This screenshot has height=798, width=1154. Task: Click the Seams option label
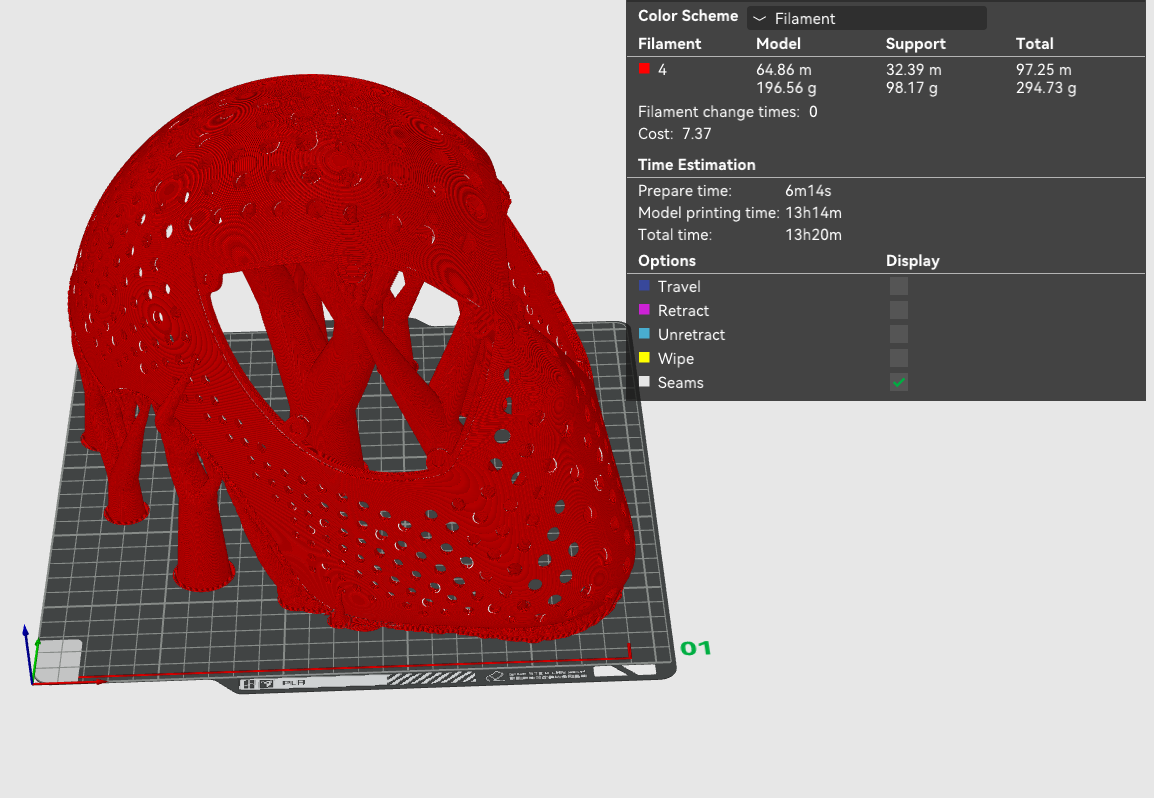coord(680,383)
